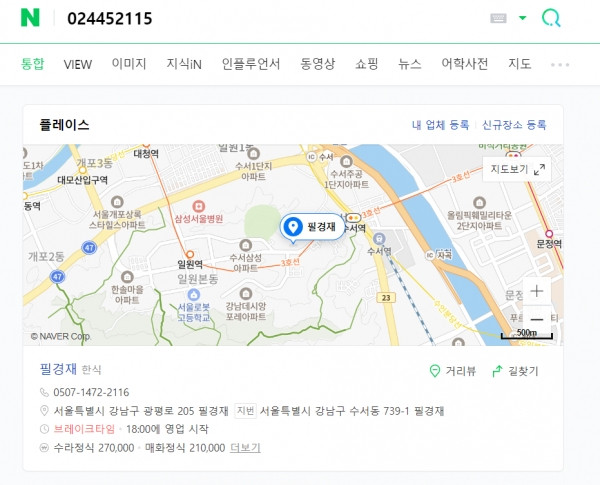Click the search magnifier icon
The height and width of the screenshot is (485, 600).
pyautogui.click(x=551, y=18)
